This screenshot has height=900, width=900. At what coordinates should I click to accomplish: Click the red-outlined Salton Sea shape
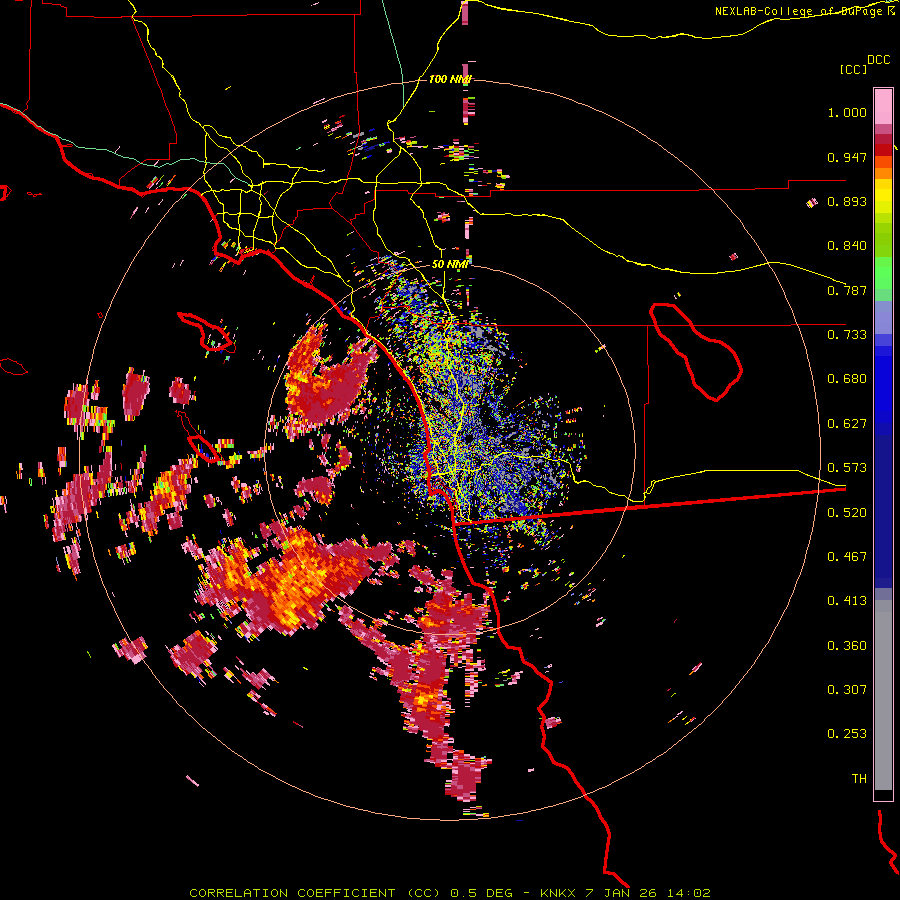pos(696,352)
